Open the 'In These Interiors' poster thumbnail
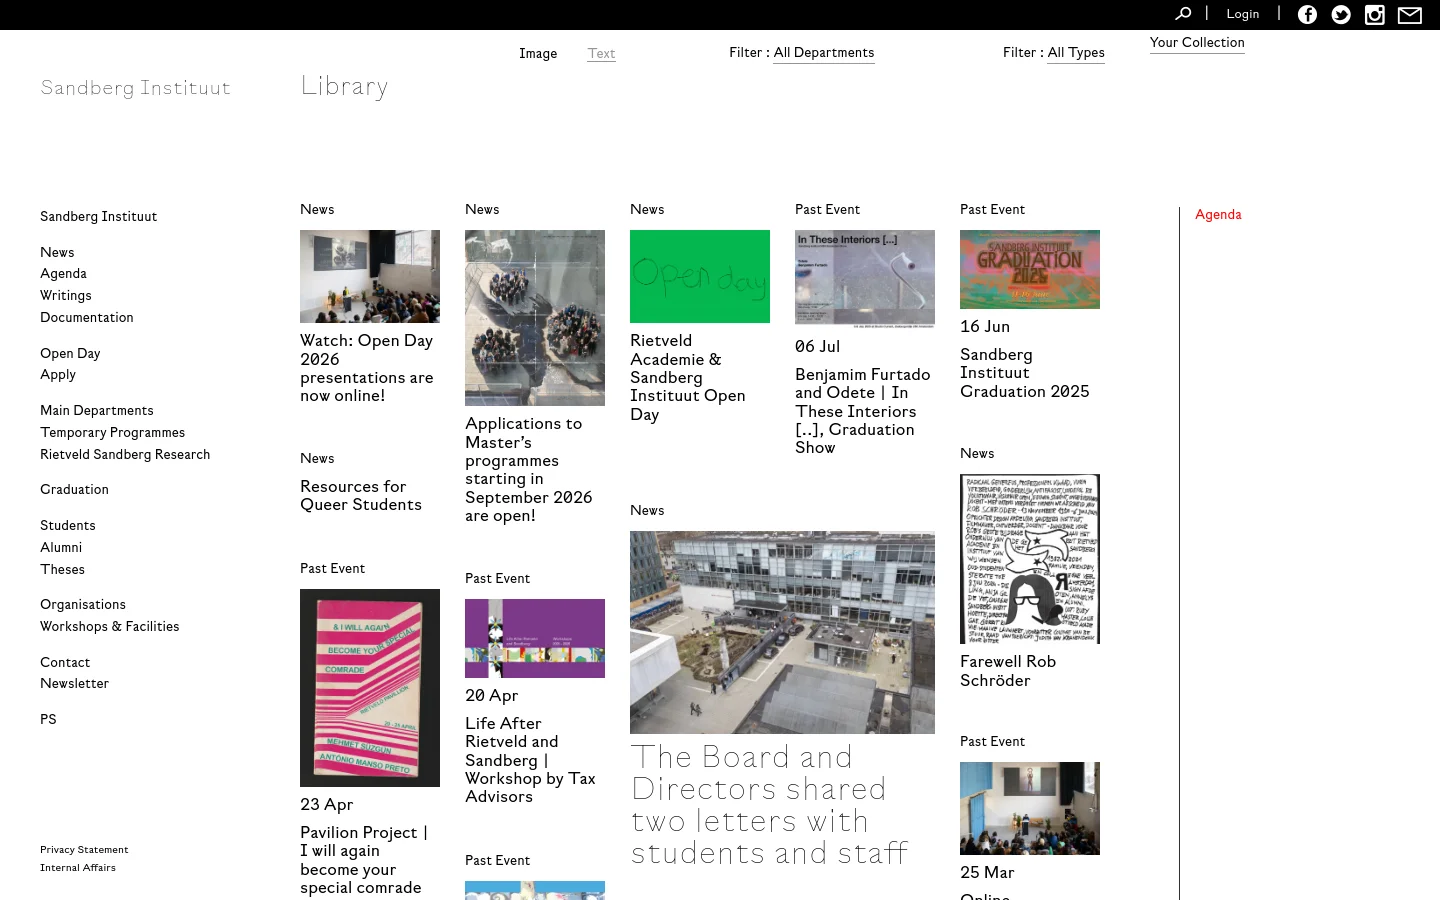 865,278
